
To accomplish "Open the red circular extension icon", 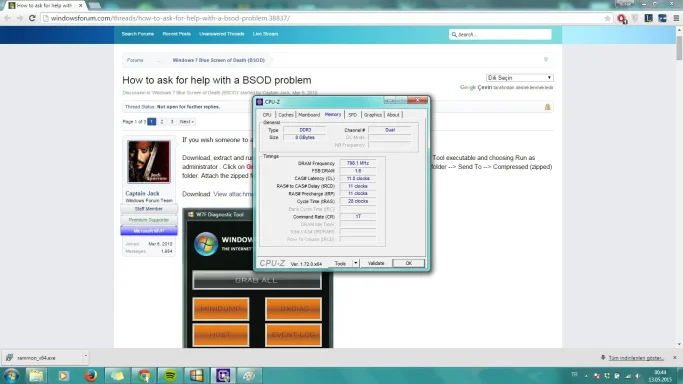I will [622, 18].
